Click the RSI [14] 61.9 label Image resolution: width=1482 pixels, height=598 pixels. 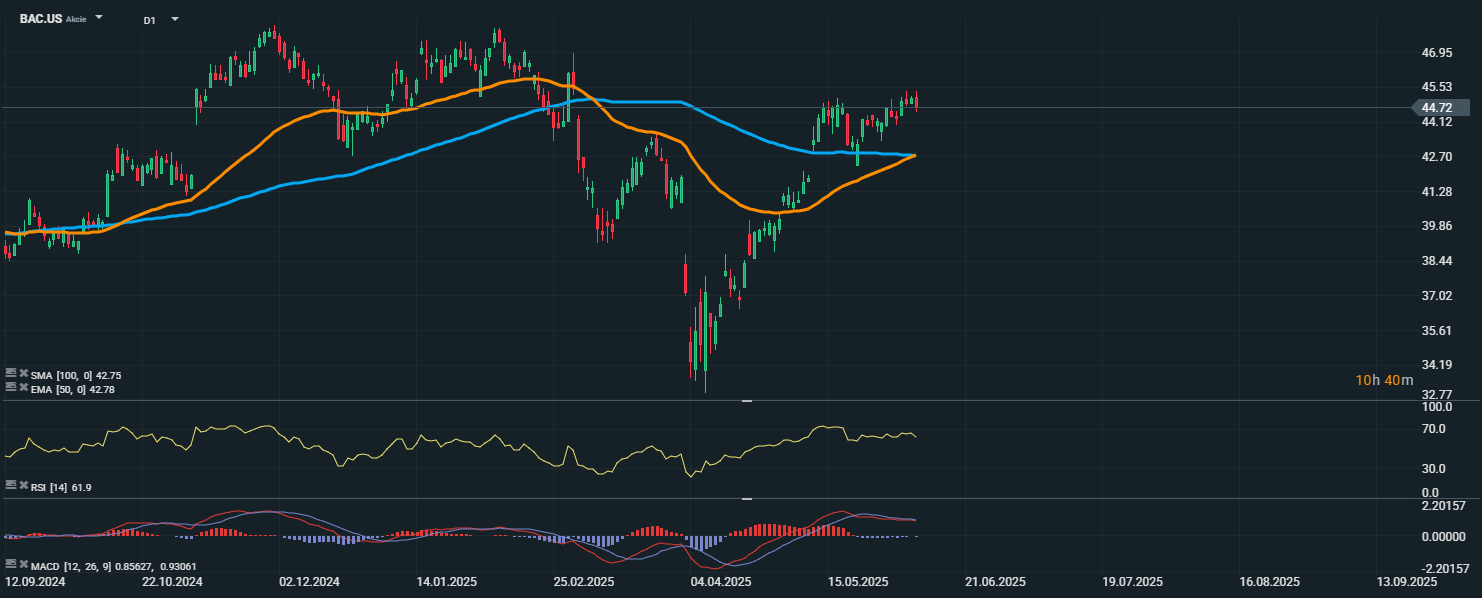(x=61, y=487)
